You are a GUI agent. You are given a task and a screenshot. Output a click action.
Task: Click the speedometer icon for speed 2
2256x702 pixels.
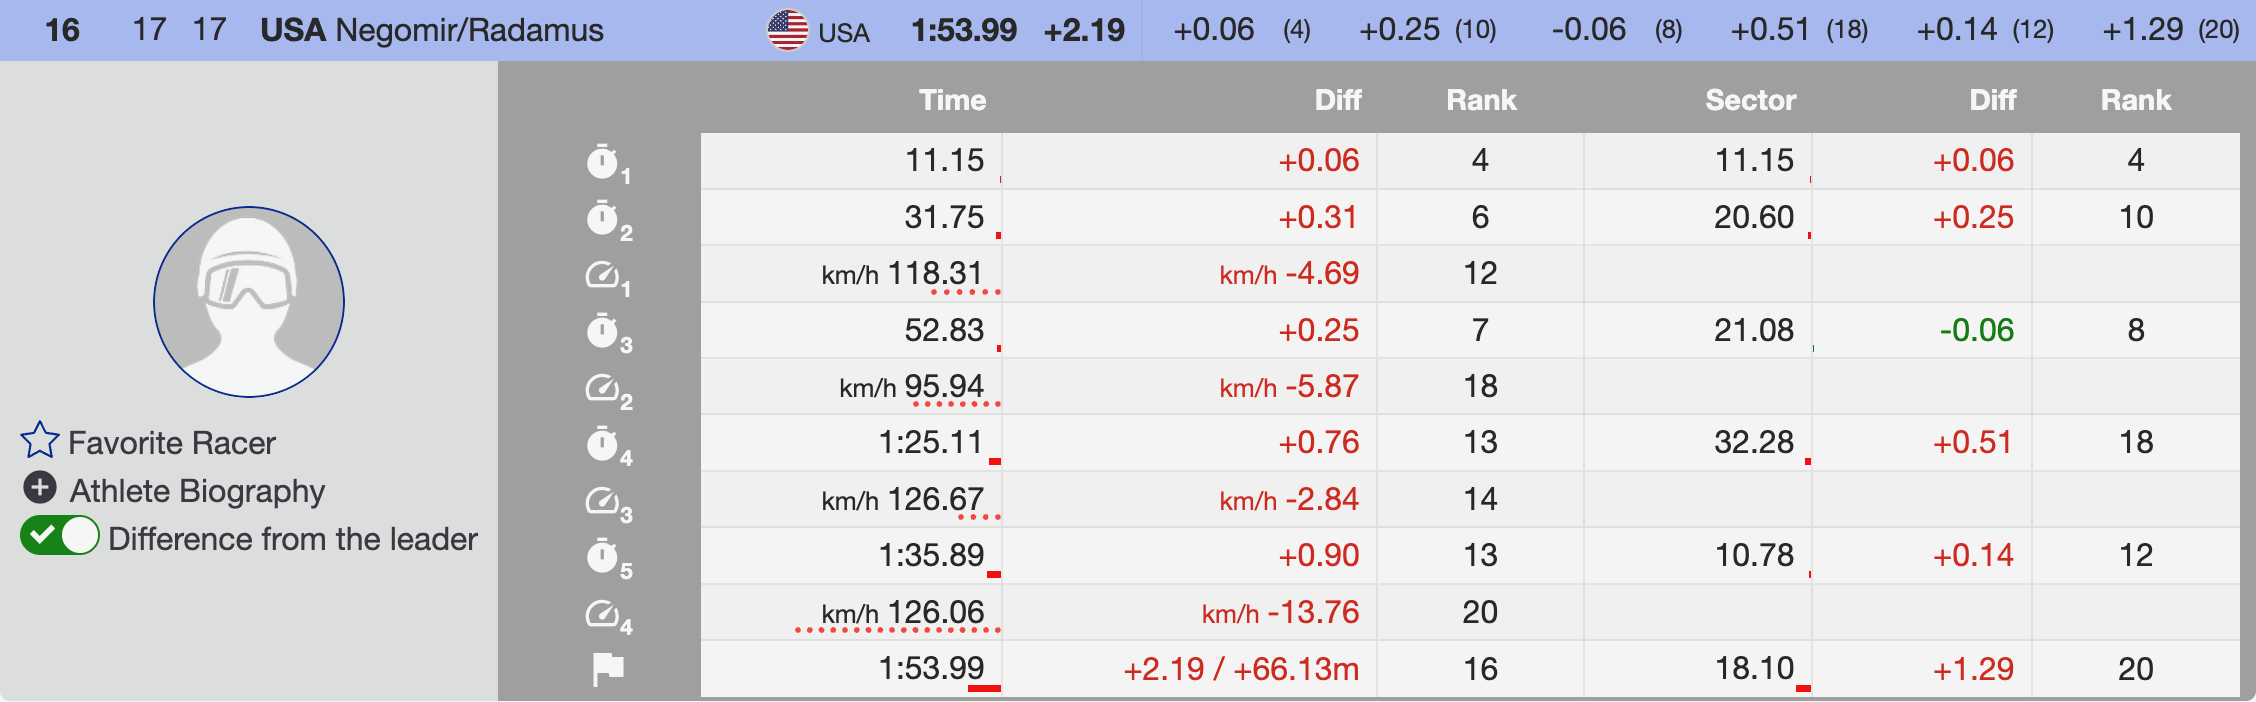coord(603,387)
